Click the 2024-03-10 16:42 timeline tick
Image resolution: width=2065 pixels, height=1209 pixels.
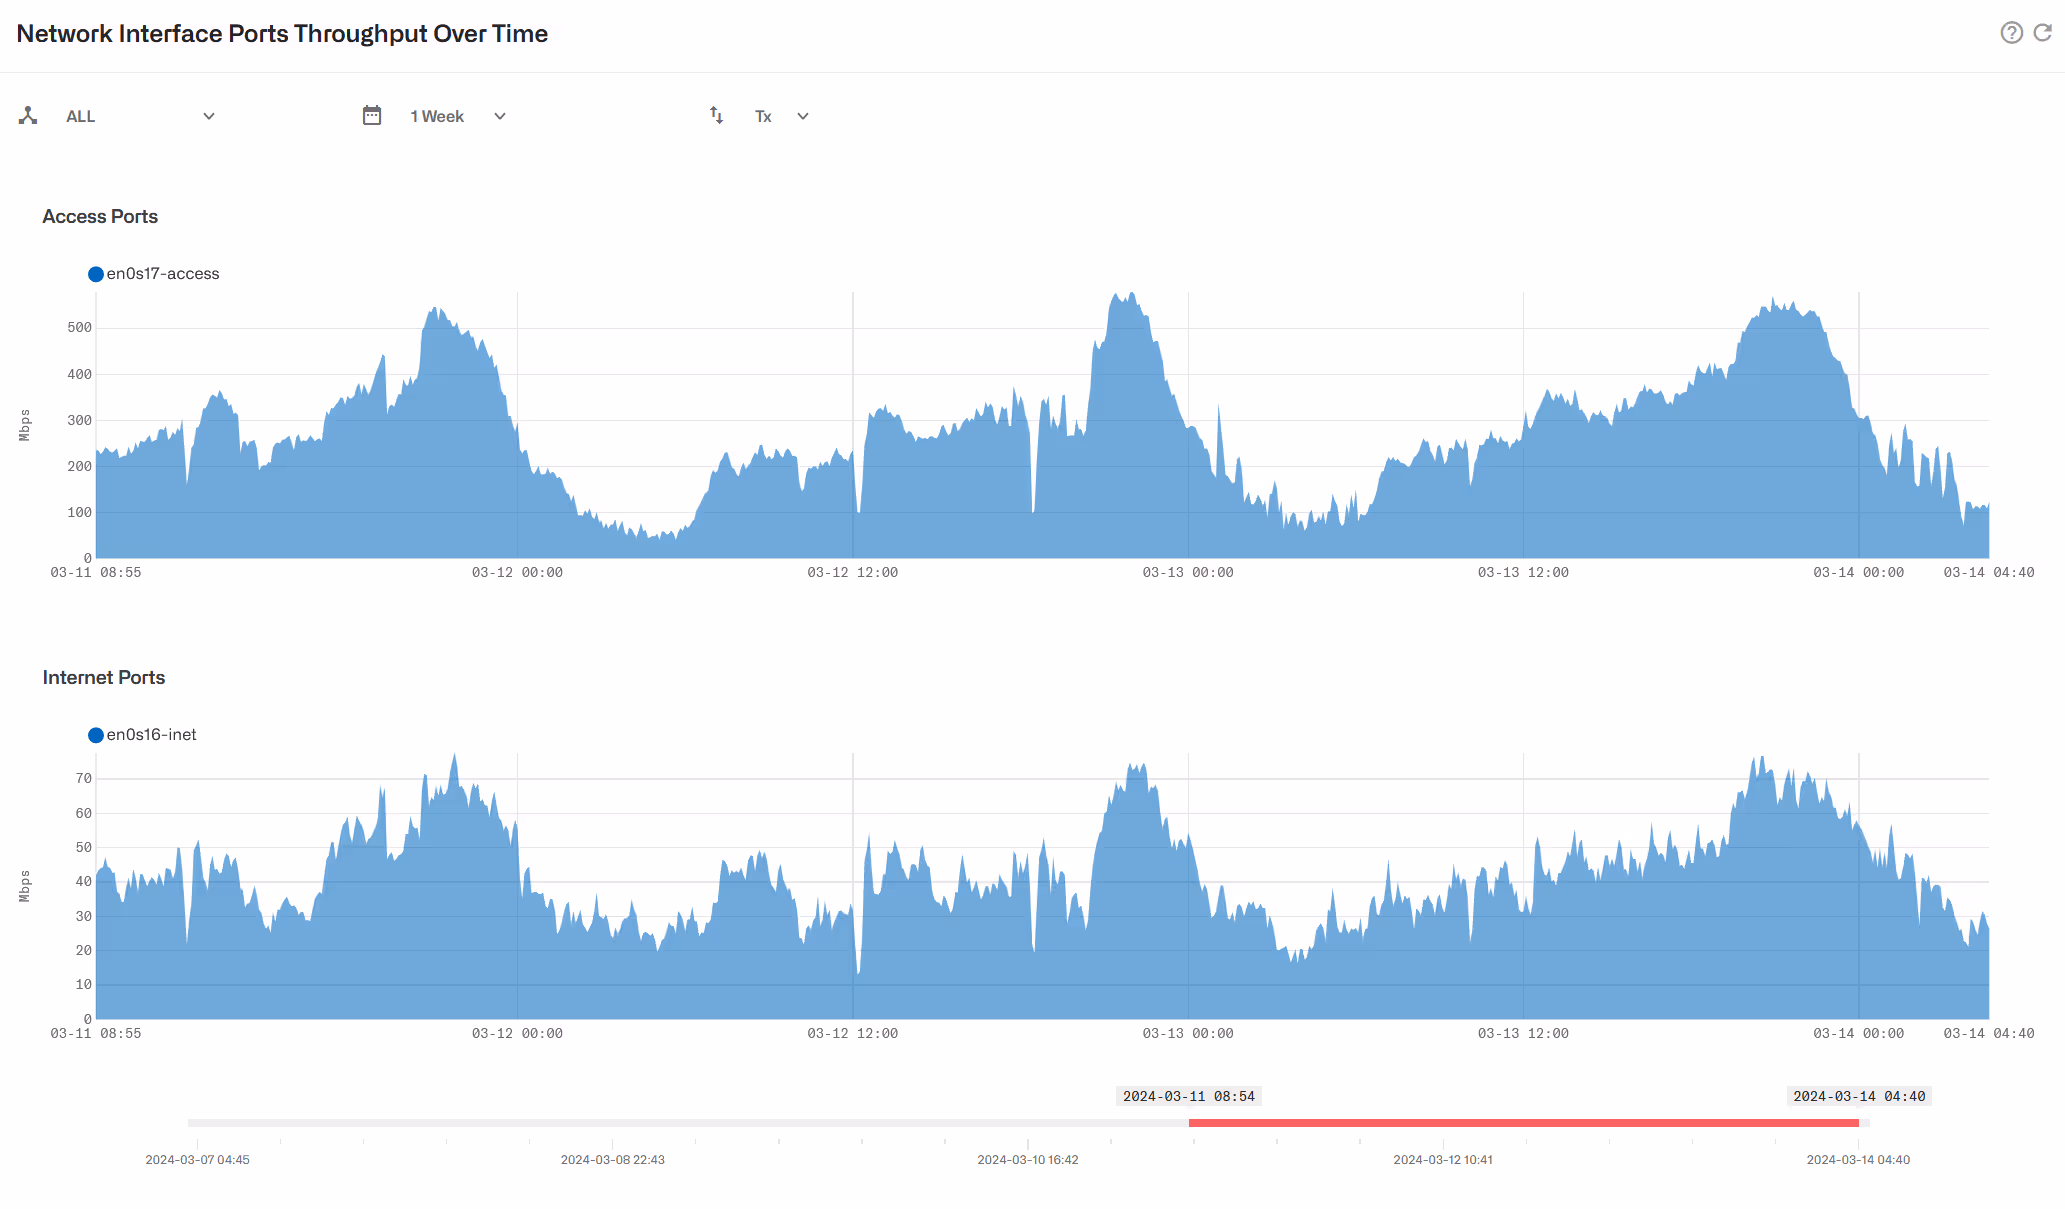click(1027, 1160)
